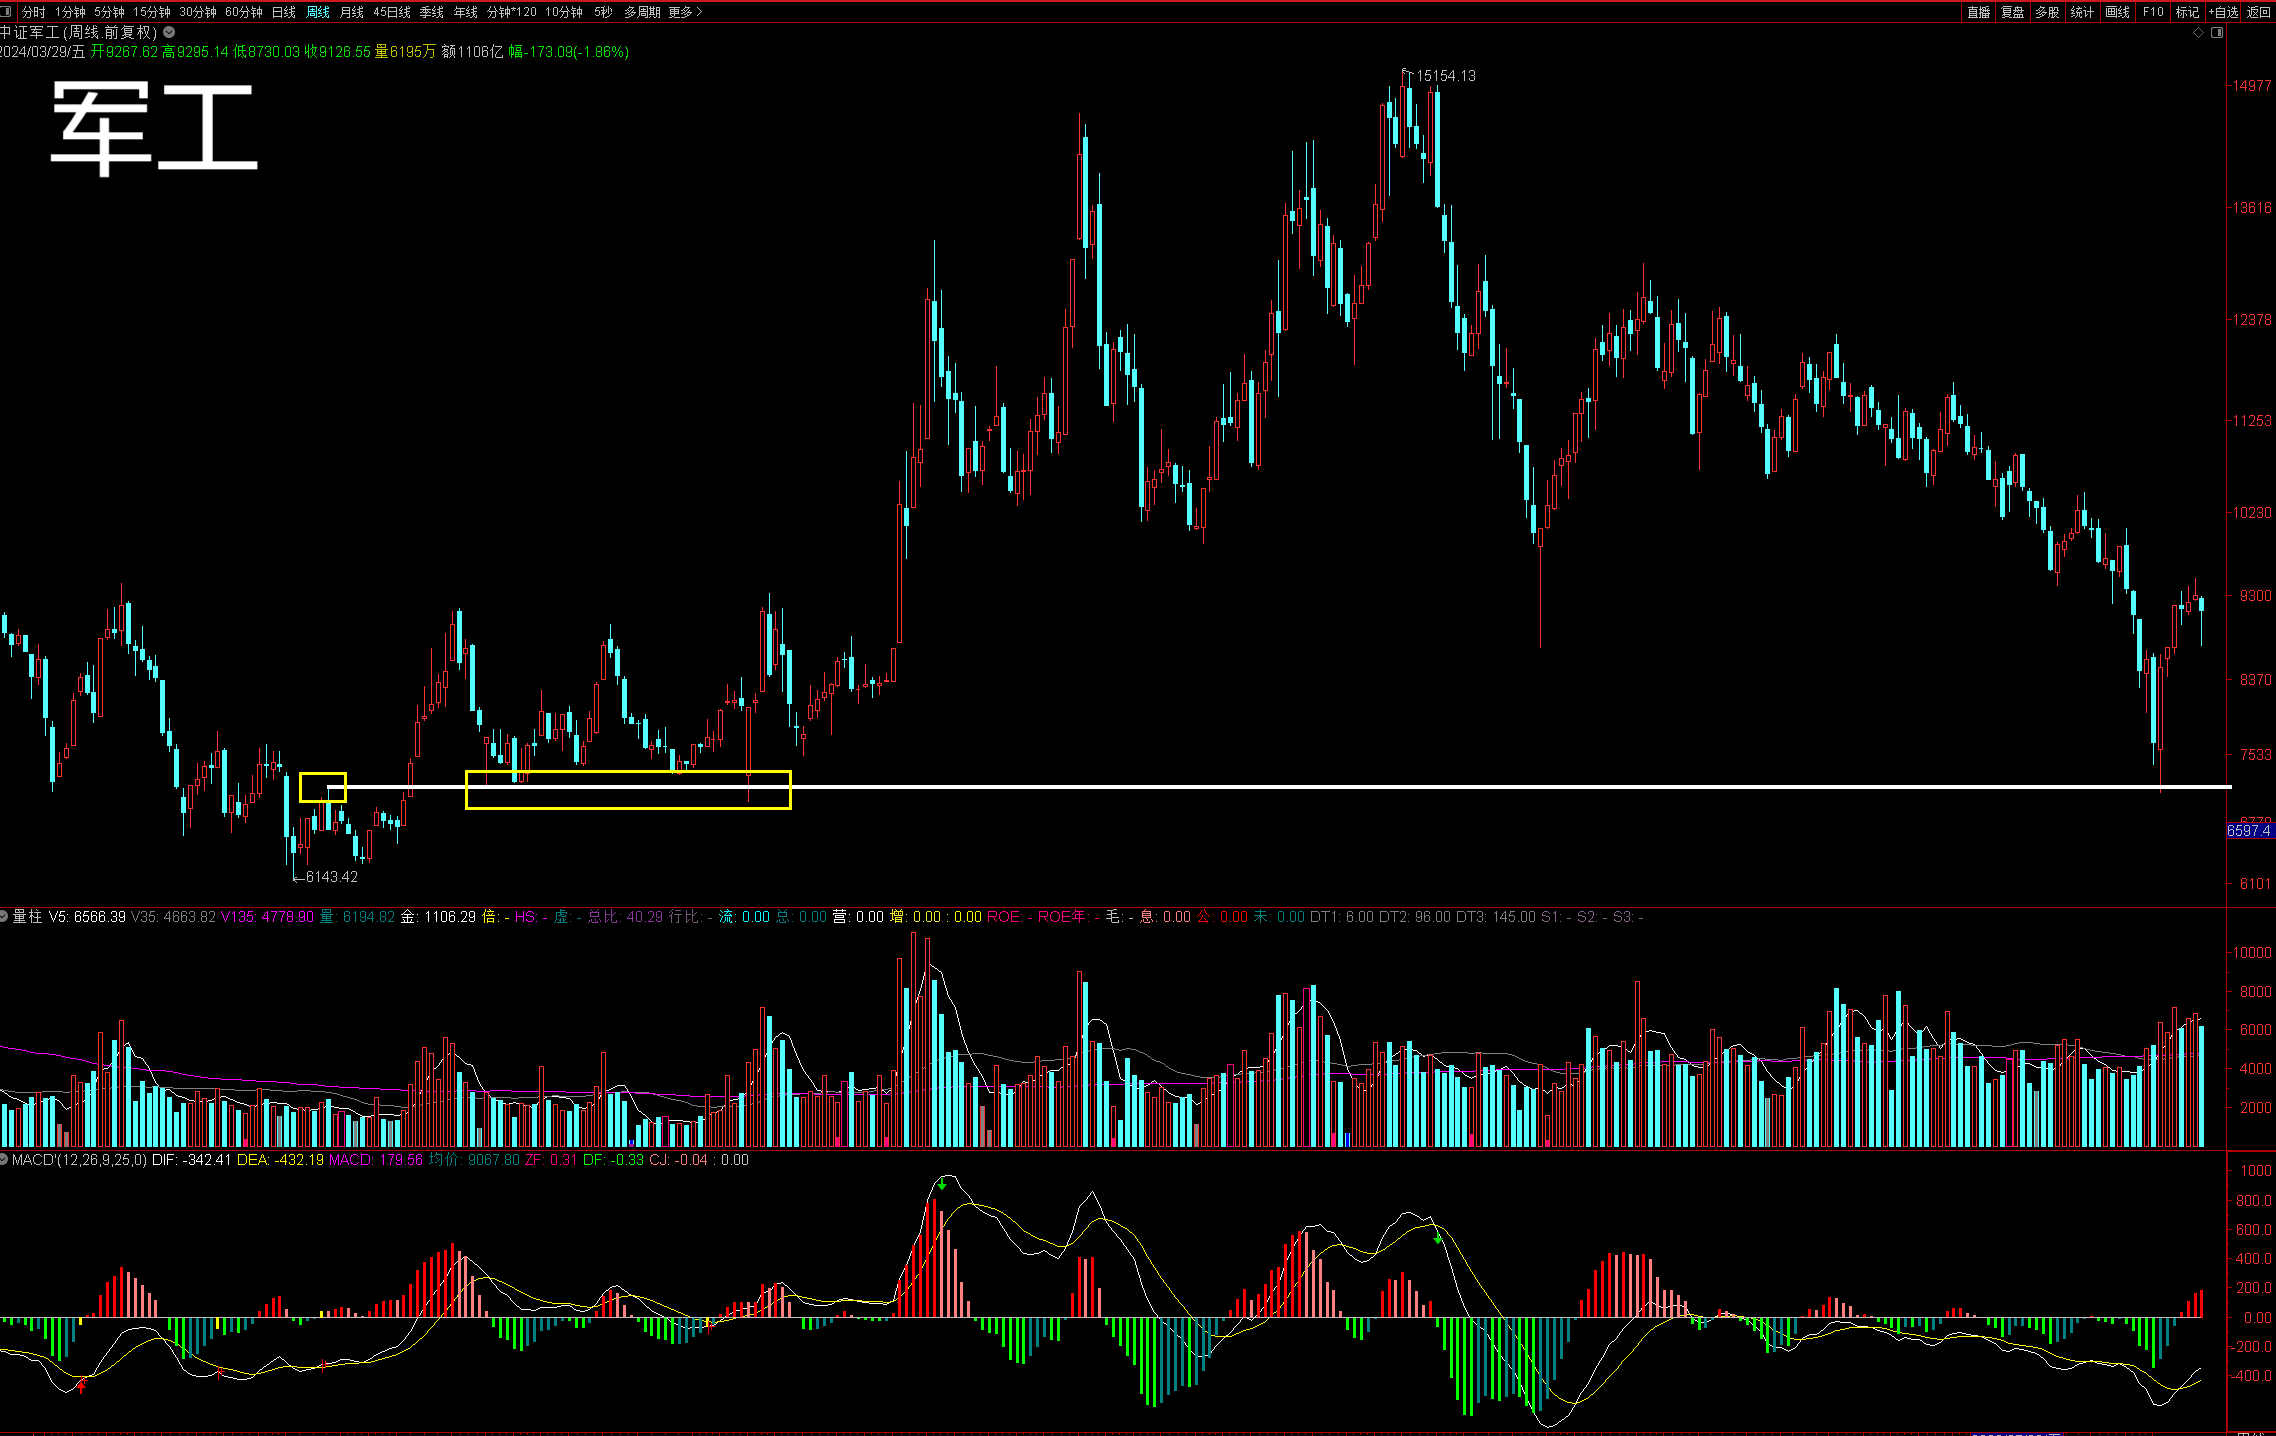Select the 日线 daily chart tab

(284, 12)
